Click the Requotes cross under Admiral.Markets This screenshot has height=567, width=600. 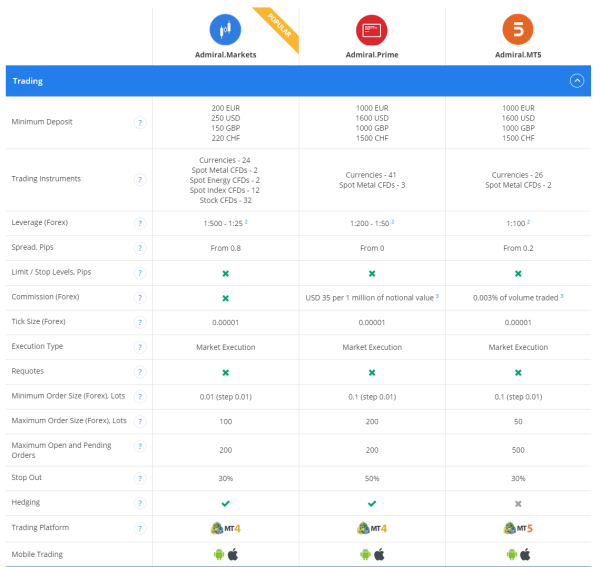click(225, 373)
